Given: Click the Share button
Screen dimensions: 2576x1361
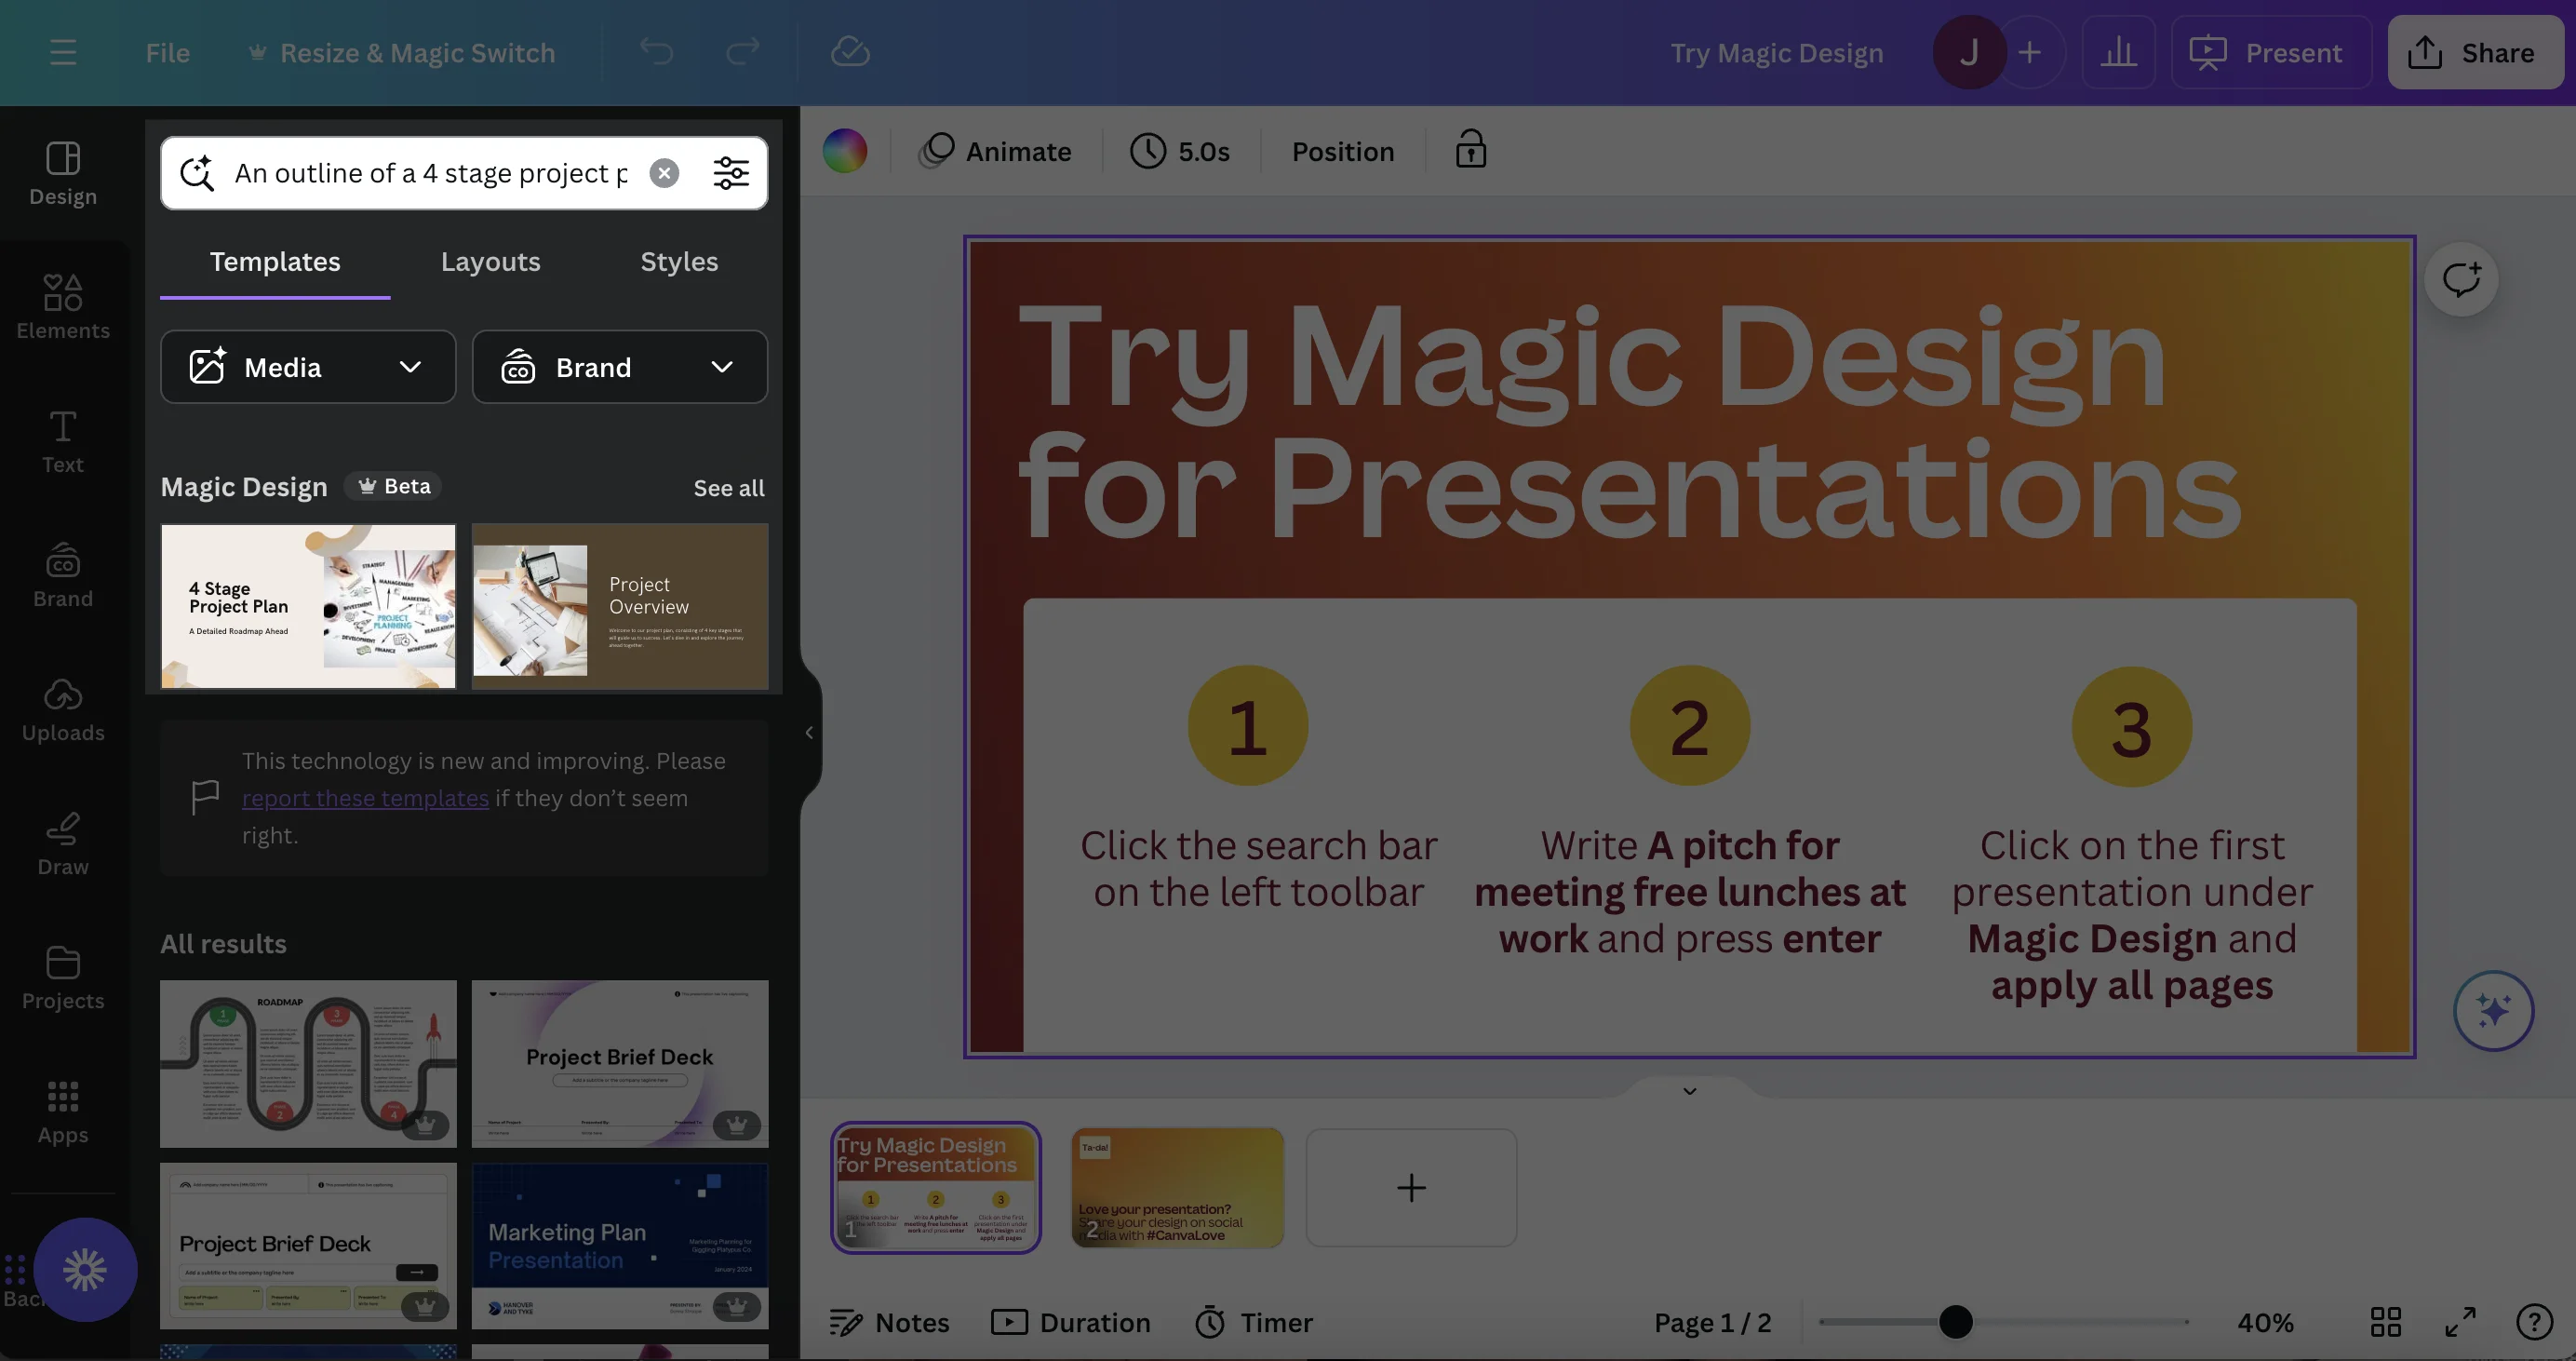Looking at the screenshot, I should coord(2473,52).
